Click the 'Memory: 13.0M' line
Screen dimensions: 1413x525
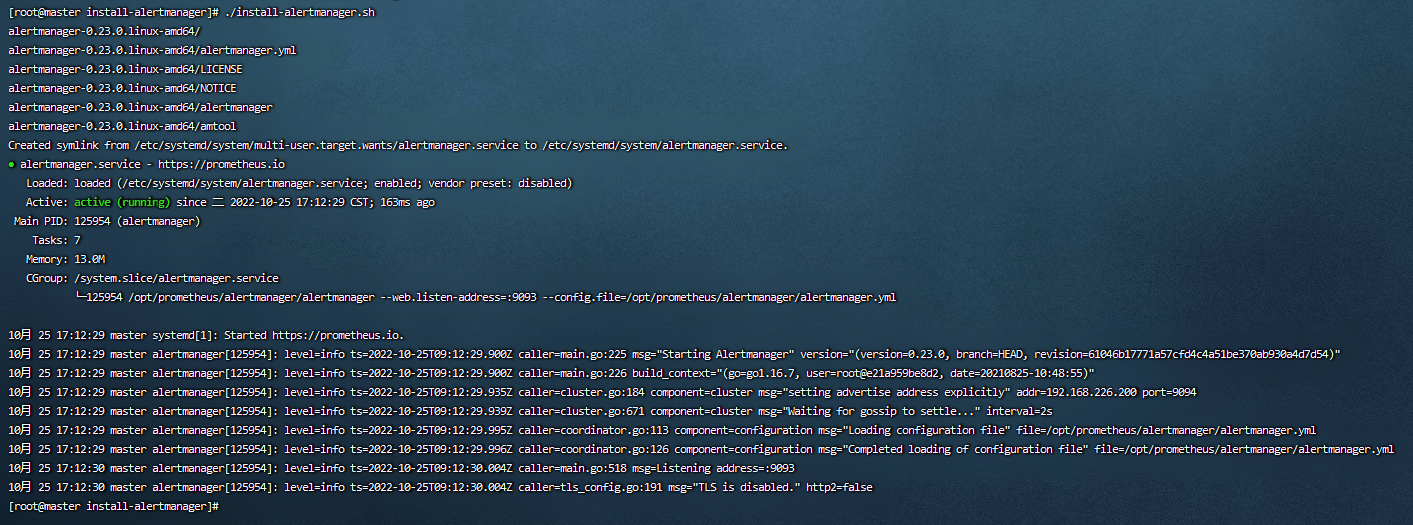coord(66,259)
